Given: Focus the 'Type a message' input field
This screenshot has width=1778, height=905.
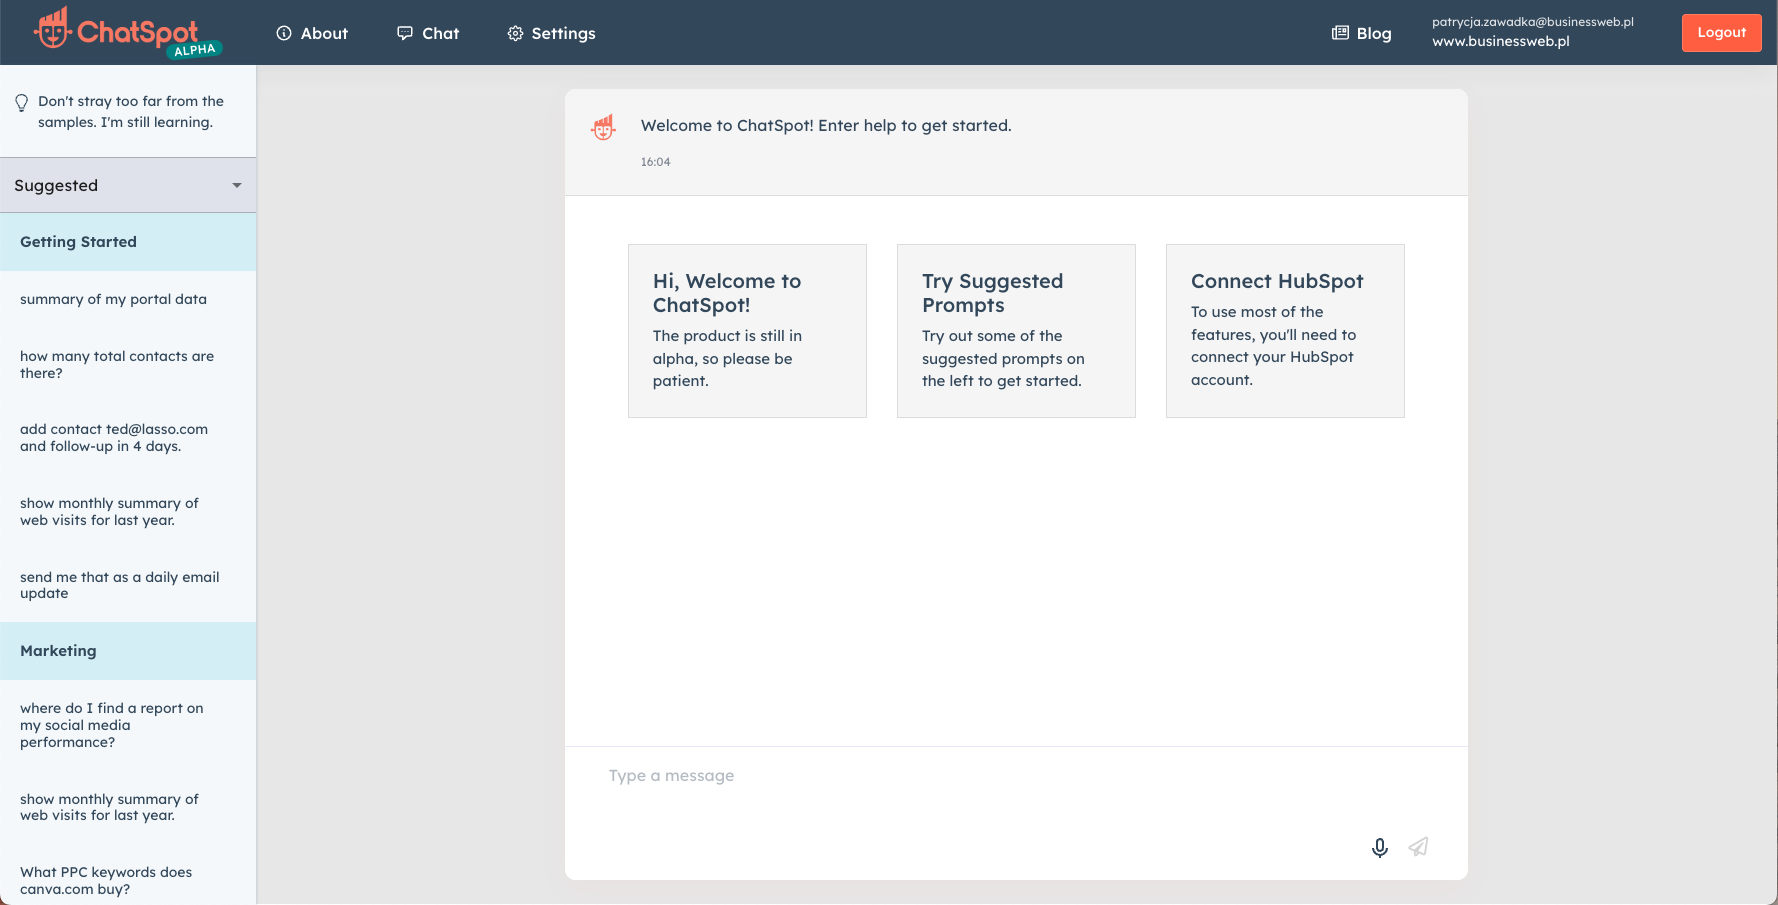Looking at the screenshot, I should (x=1016, y=776).
